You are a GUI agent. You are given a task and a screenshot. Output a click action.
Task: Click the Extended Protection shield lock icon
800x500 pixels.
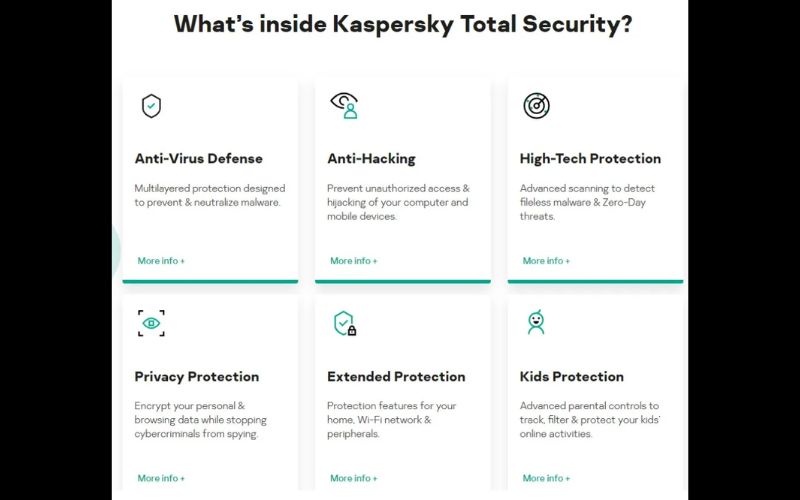pyautogui.click(x=344, y=323)
